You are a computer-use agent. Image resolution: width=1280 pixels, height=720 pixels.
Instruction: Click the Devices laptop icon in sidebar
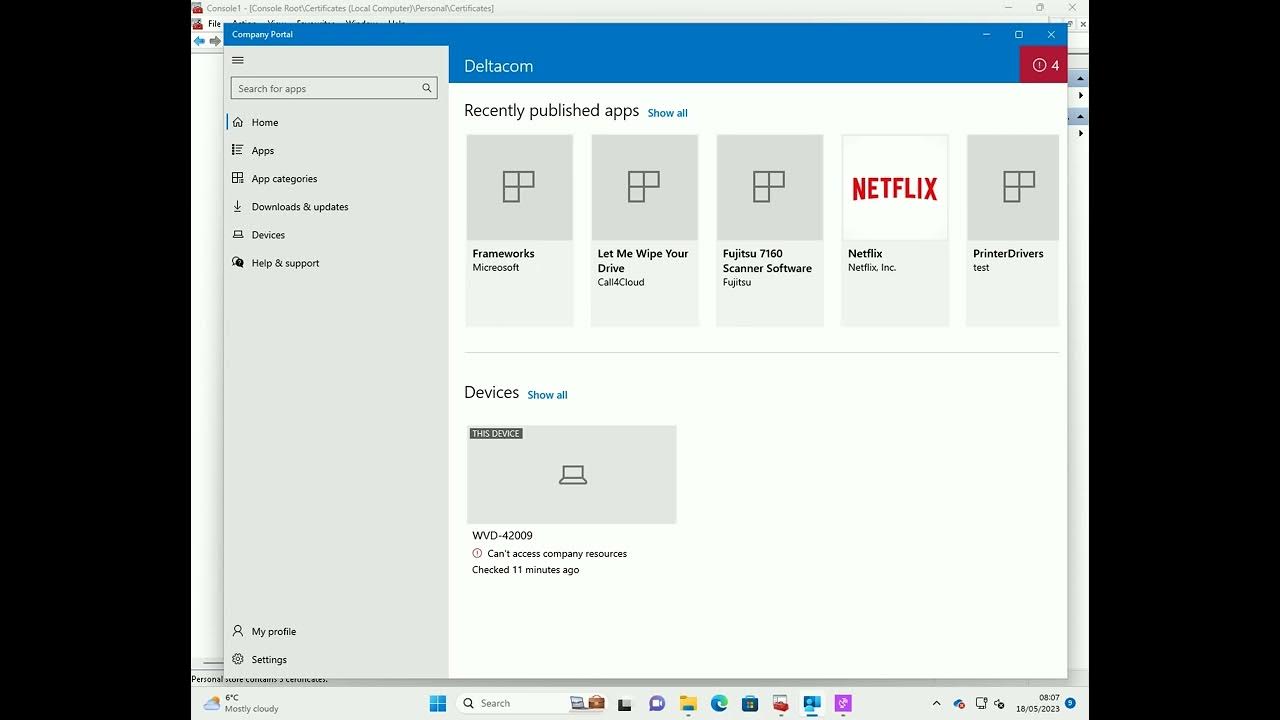click(x=238, y=234)
